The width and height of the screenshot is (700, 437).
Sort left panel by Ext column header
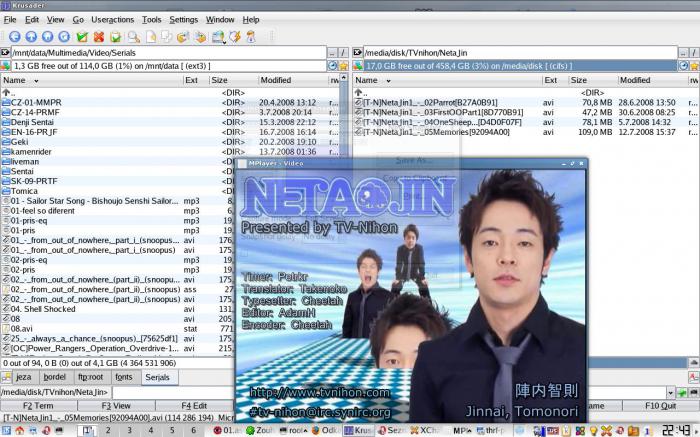coord(196,80)
